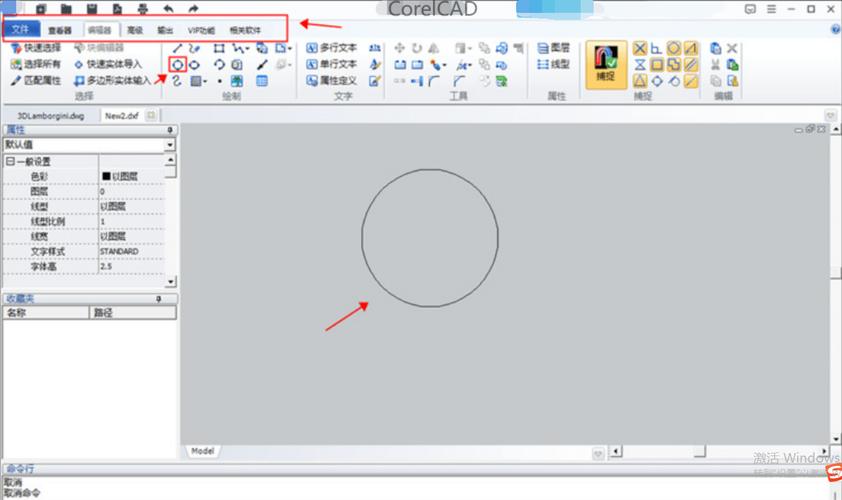Toggle the diamond quadrant snap mode
The width and height of the screenshot is (842, 500).
click(x=656, y=81)
